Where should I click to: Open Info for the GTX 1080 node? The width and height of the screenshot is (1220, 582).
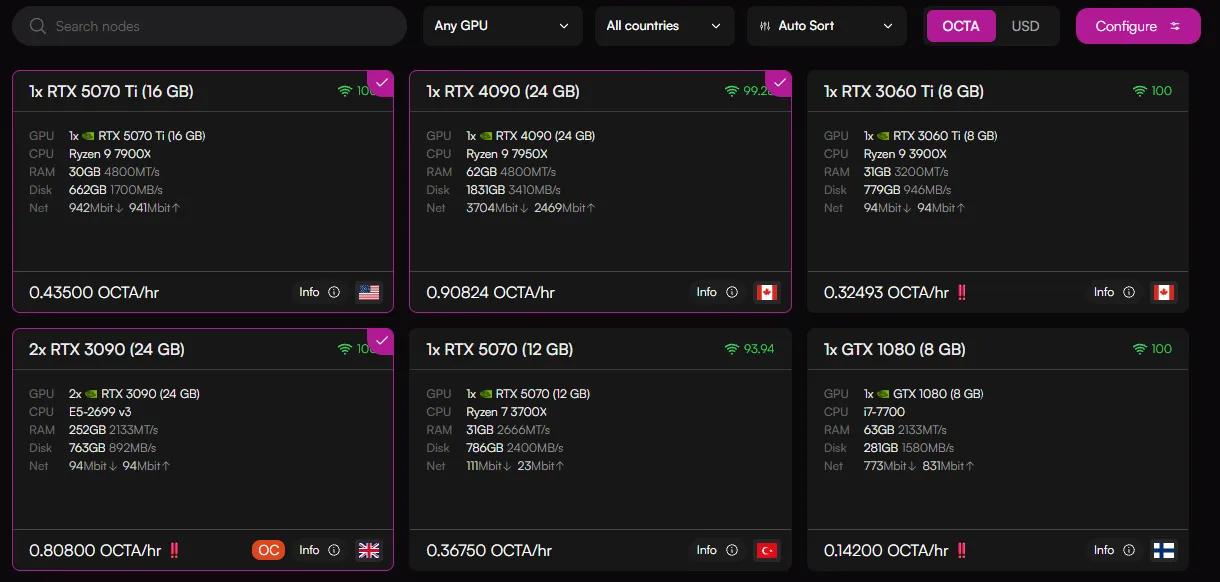point(1114,550)
